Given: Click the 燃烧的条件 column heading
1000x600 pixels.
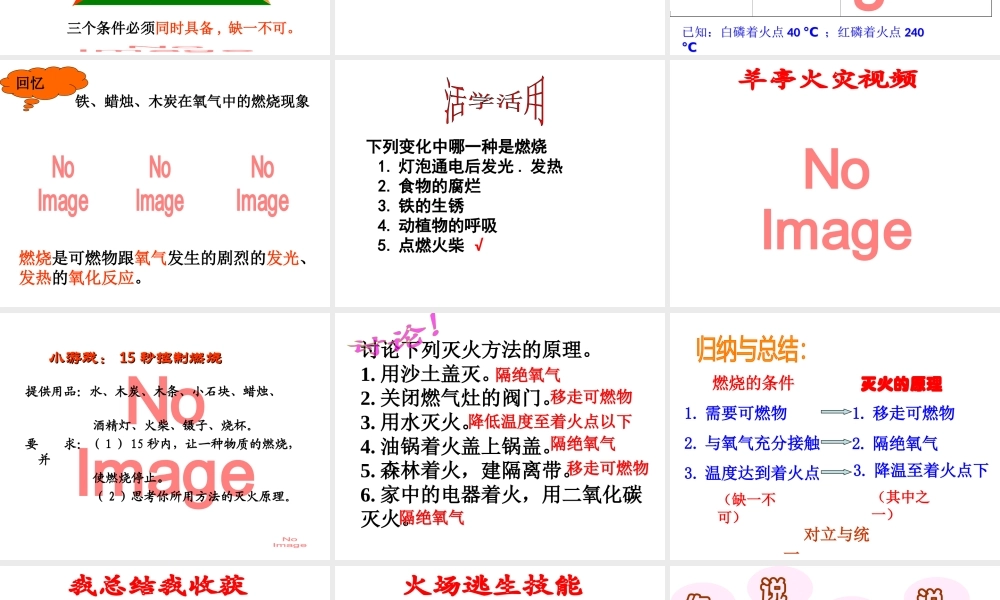Looking at the screenshot, I should pyautogui.click(x=753, y=383).
